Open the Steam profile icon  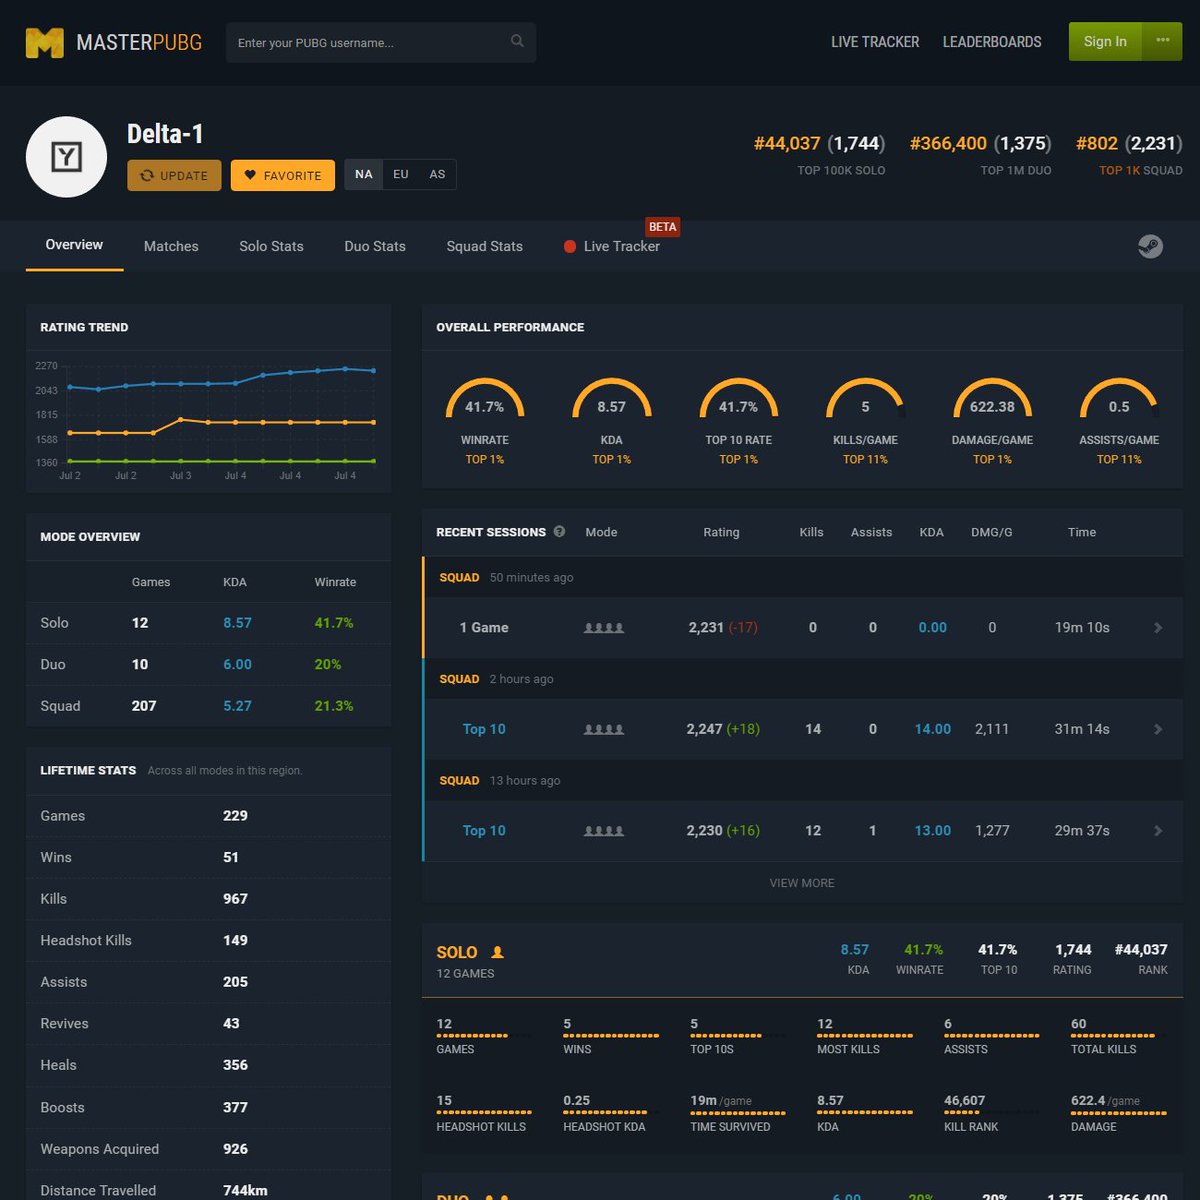click(x=1150, y=246)
